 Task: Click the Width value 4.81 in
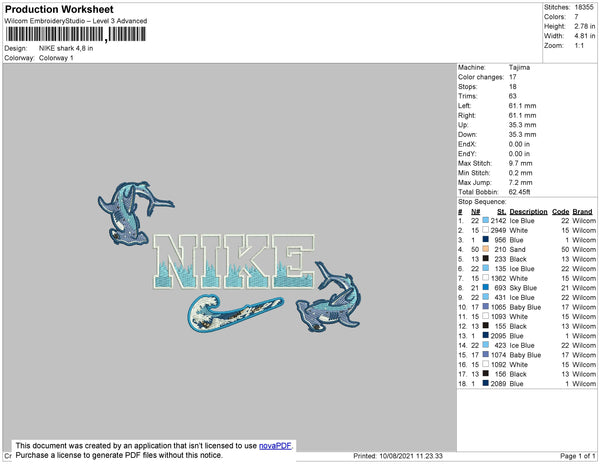pyautogui.click(x=584, y=36)
